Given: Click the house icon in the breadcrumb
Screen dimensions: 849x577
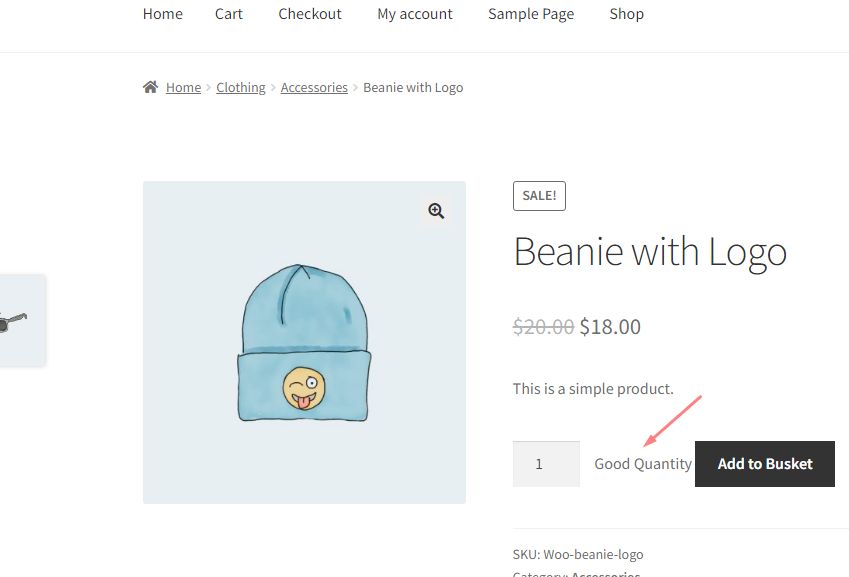Looking at the screenshot, I should [150, 87].
